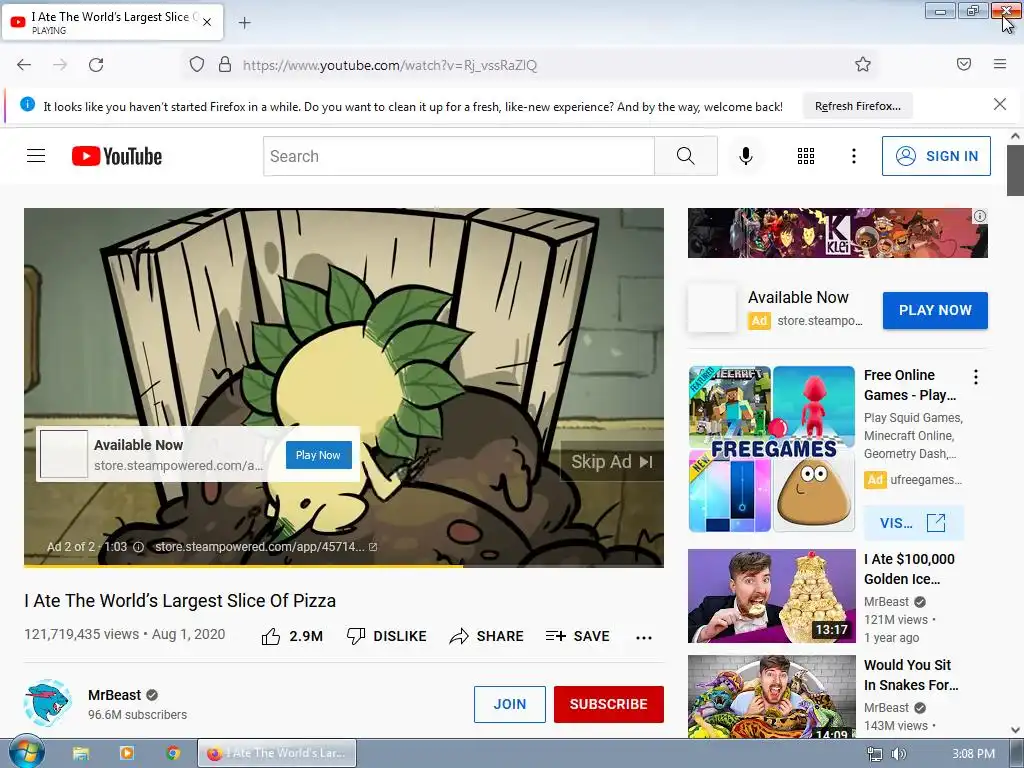Click the page scrollbar down arrow
The width and height of the screenshot is (1024, 768).
[1015, 729]
